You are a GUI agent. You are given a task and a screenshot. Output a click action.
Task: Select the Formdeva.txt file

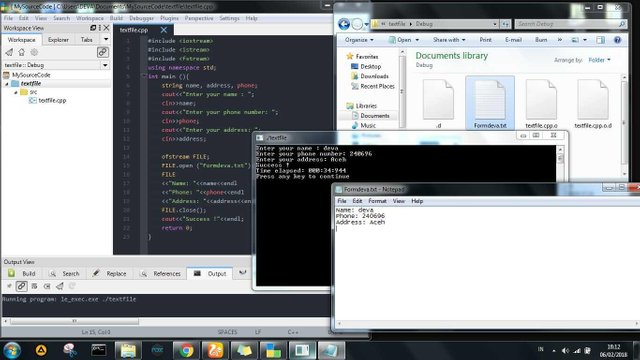click(490, 103)
